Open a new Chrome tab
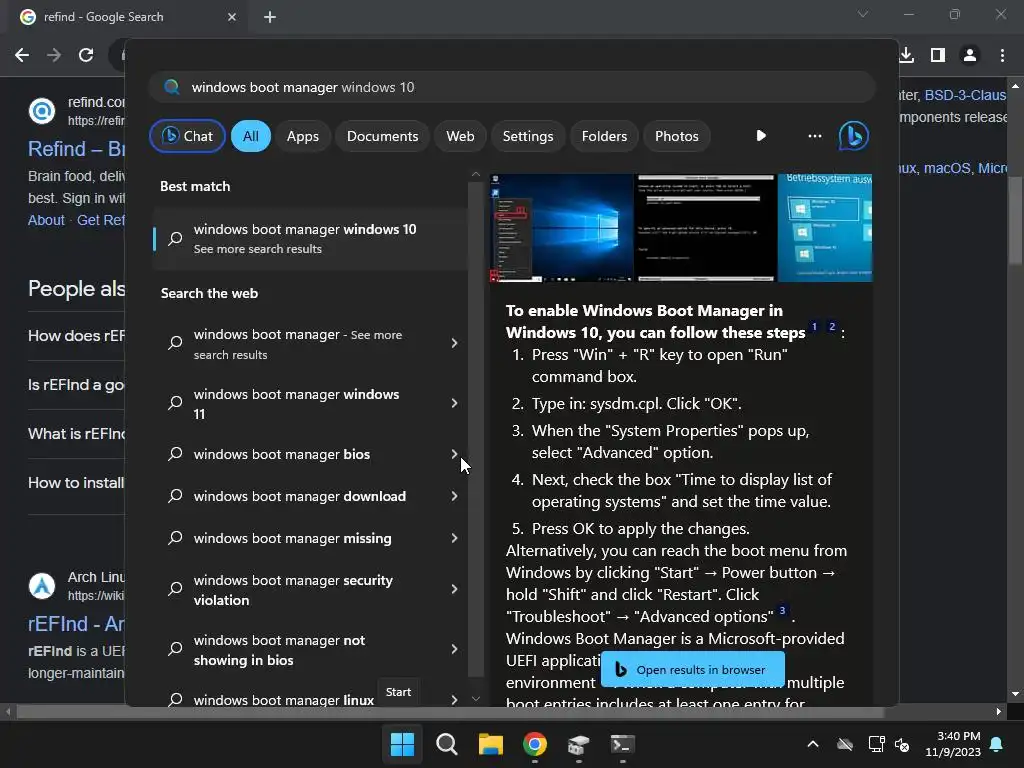 point(270,17)
